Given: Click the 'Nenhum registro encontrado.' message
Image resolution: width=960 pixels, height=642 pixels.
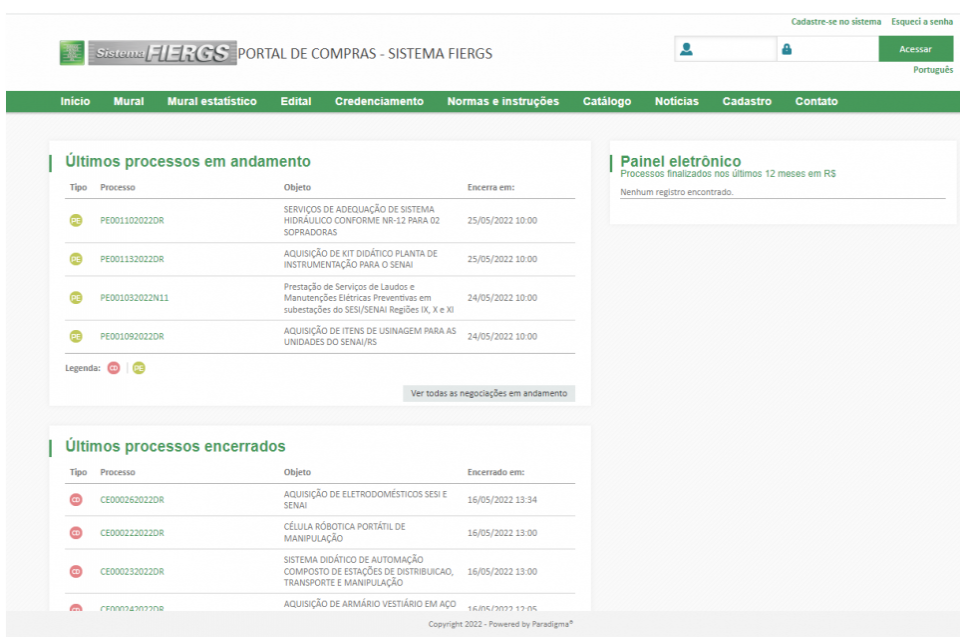Looking at the screenshot, I should (x=677, y=192).
